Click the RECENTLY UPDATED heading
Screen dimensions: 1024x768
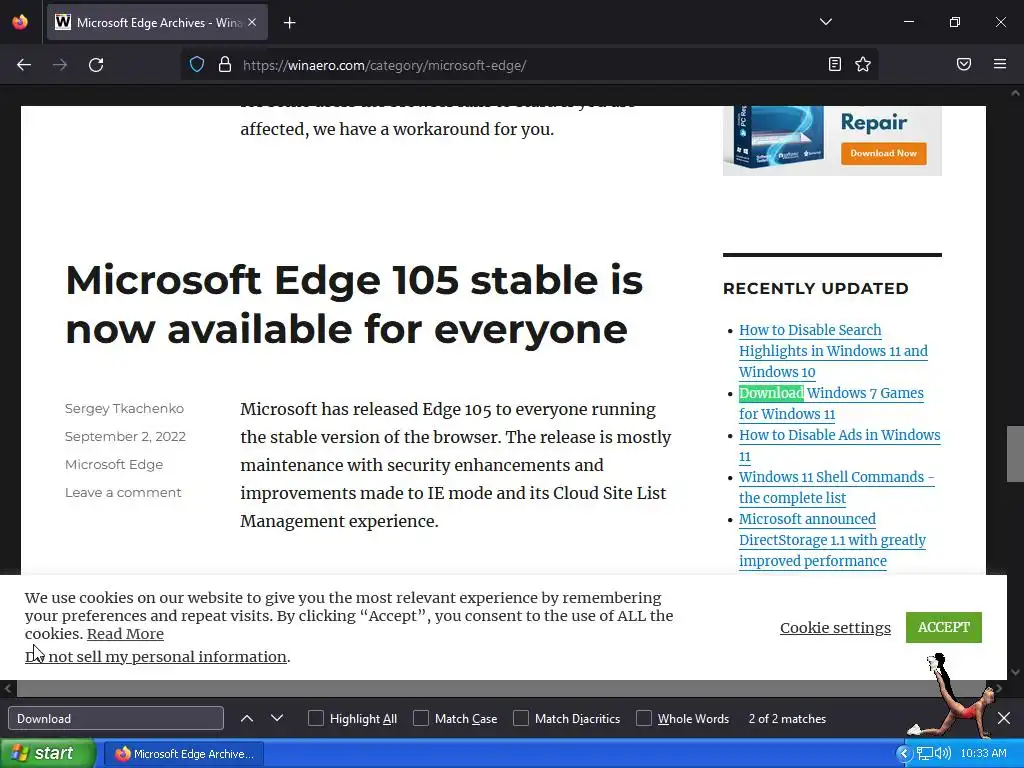pyautogui.click(x=816, y=289)
